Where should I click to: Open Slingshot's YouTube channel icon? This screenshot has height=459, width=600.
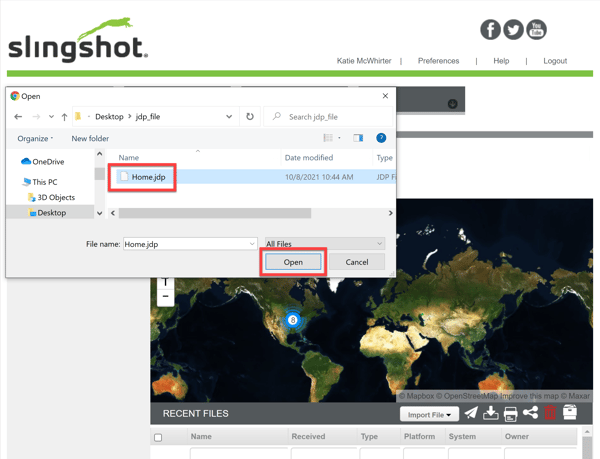tap(537, 29)
